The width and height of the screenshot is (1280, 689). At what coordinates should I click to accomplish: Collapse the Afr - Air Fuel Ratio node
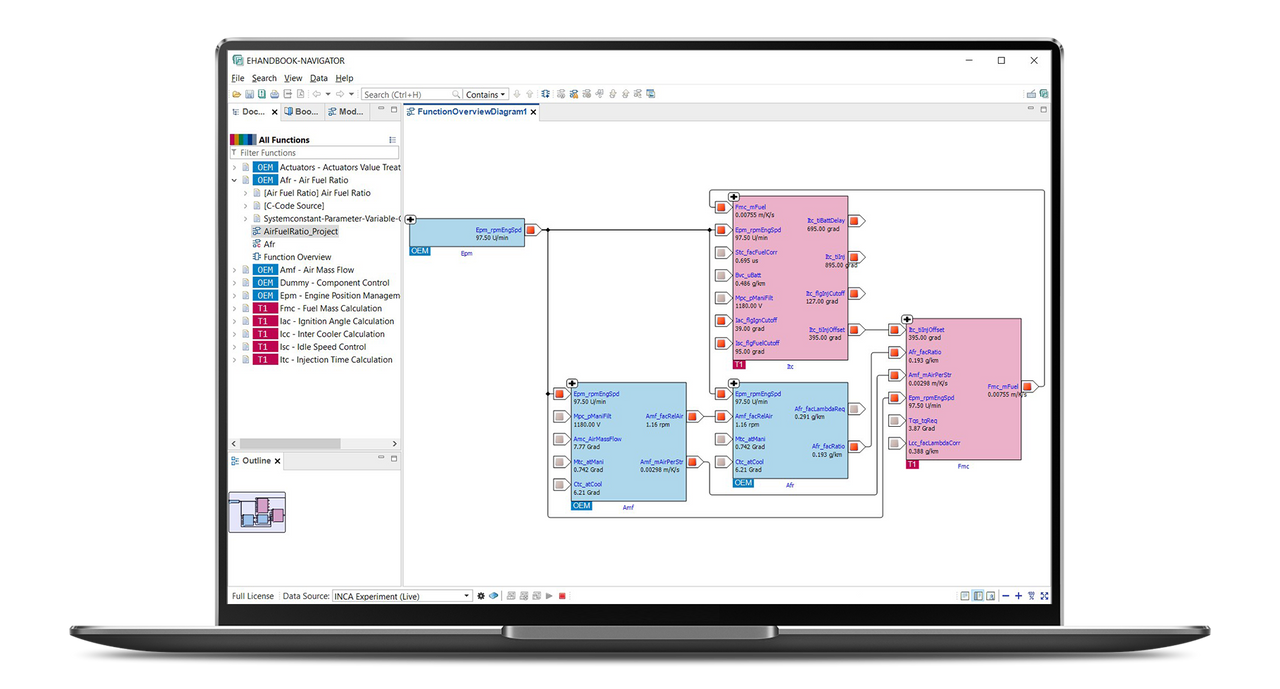pos(235,180)
